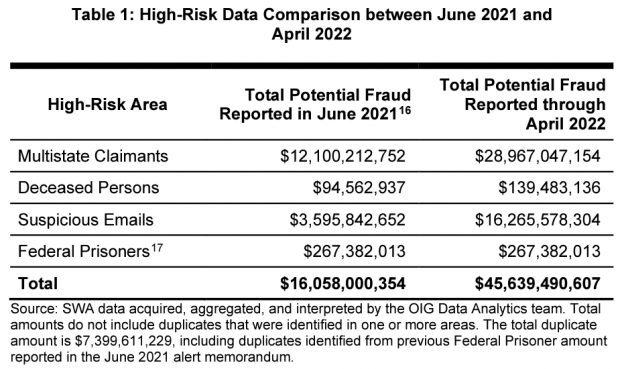This screenshot has height=369, width=620.
Task: Click the Deceased Persons row label
Action: coord(89,187)
